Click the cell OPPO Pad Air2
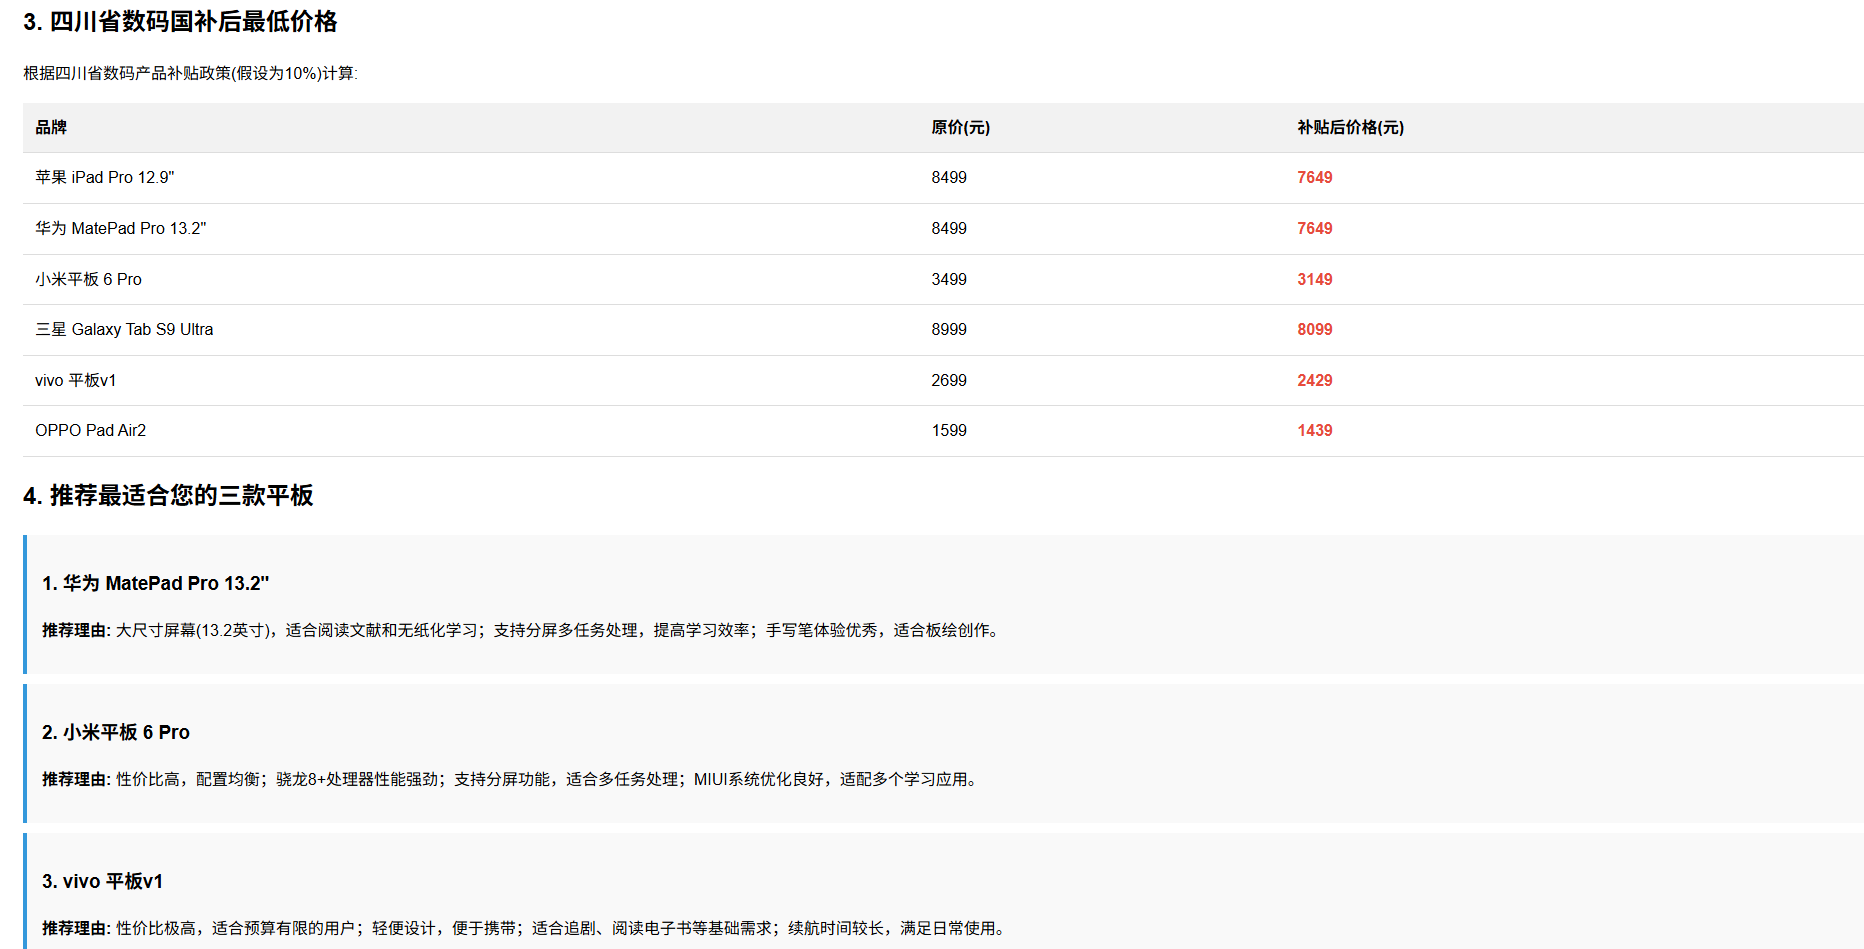The width and height of the screenshot is (1864, 949). [91, 430]
